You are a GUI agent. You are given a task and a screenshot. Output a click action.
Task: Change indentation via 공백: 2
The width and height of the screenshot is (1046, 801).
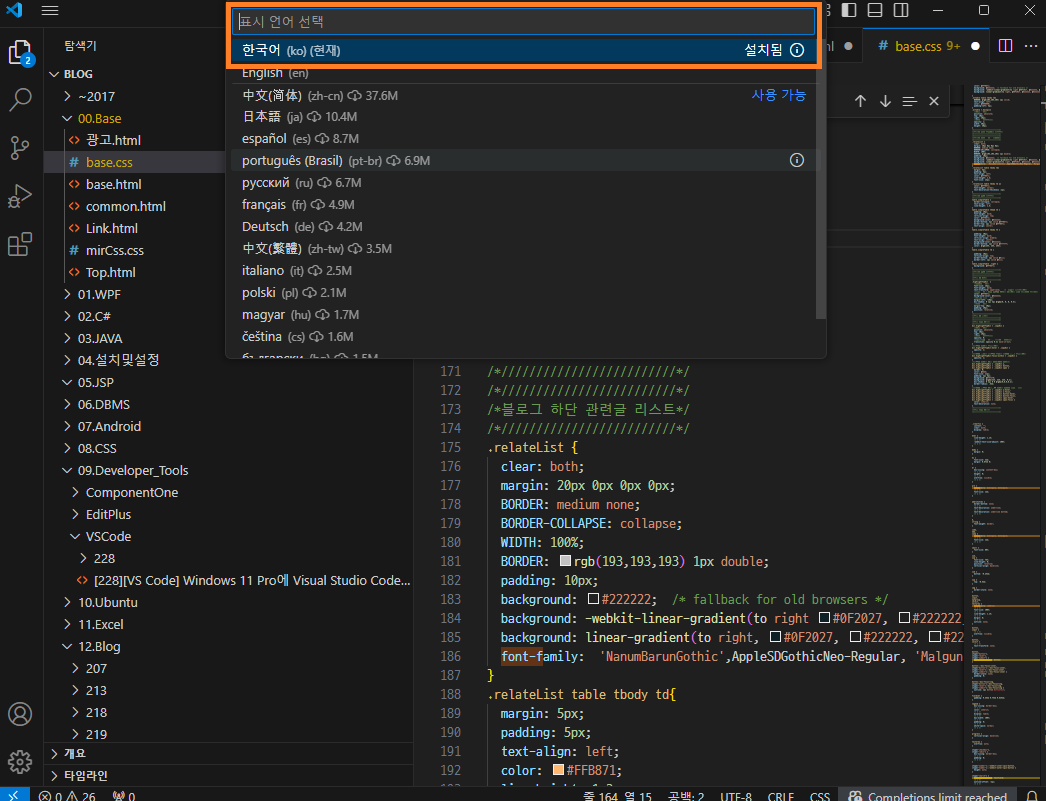click(x=686, y=796)
